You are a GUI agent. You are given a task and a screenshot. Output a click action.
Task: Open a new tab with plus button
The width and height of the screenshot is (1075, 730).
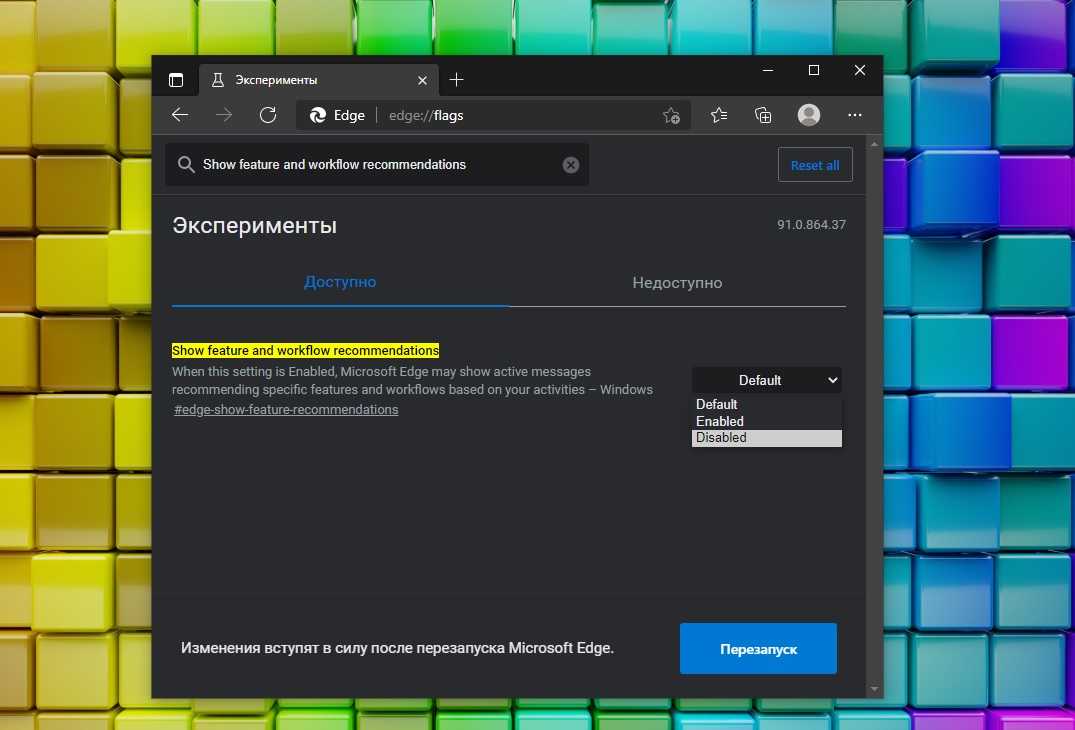tap(456, 80)
